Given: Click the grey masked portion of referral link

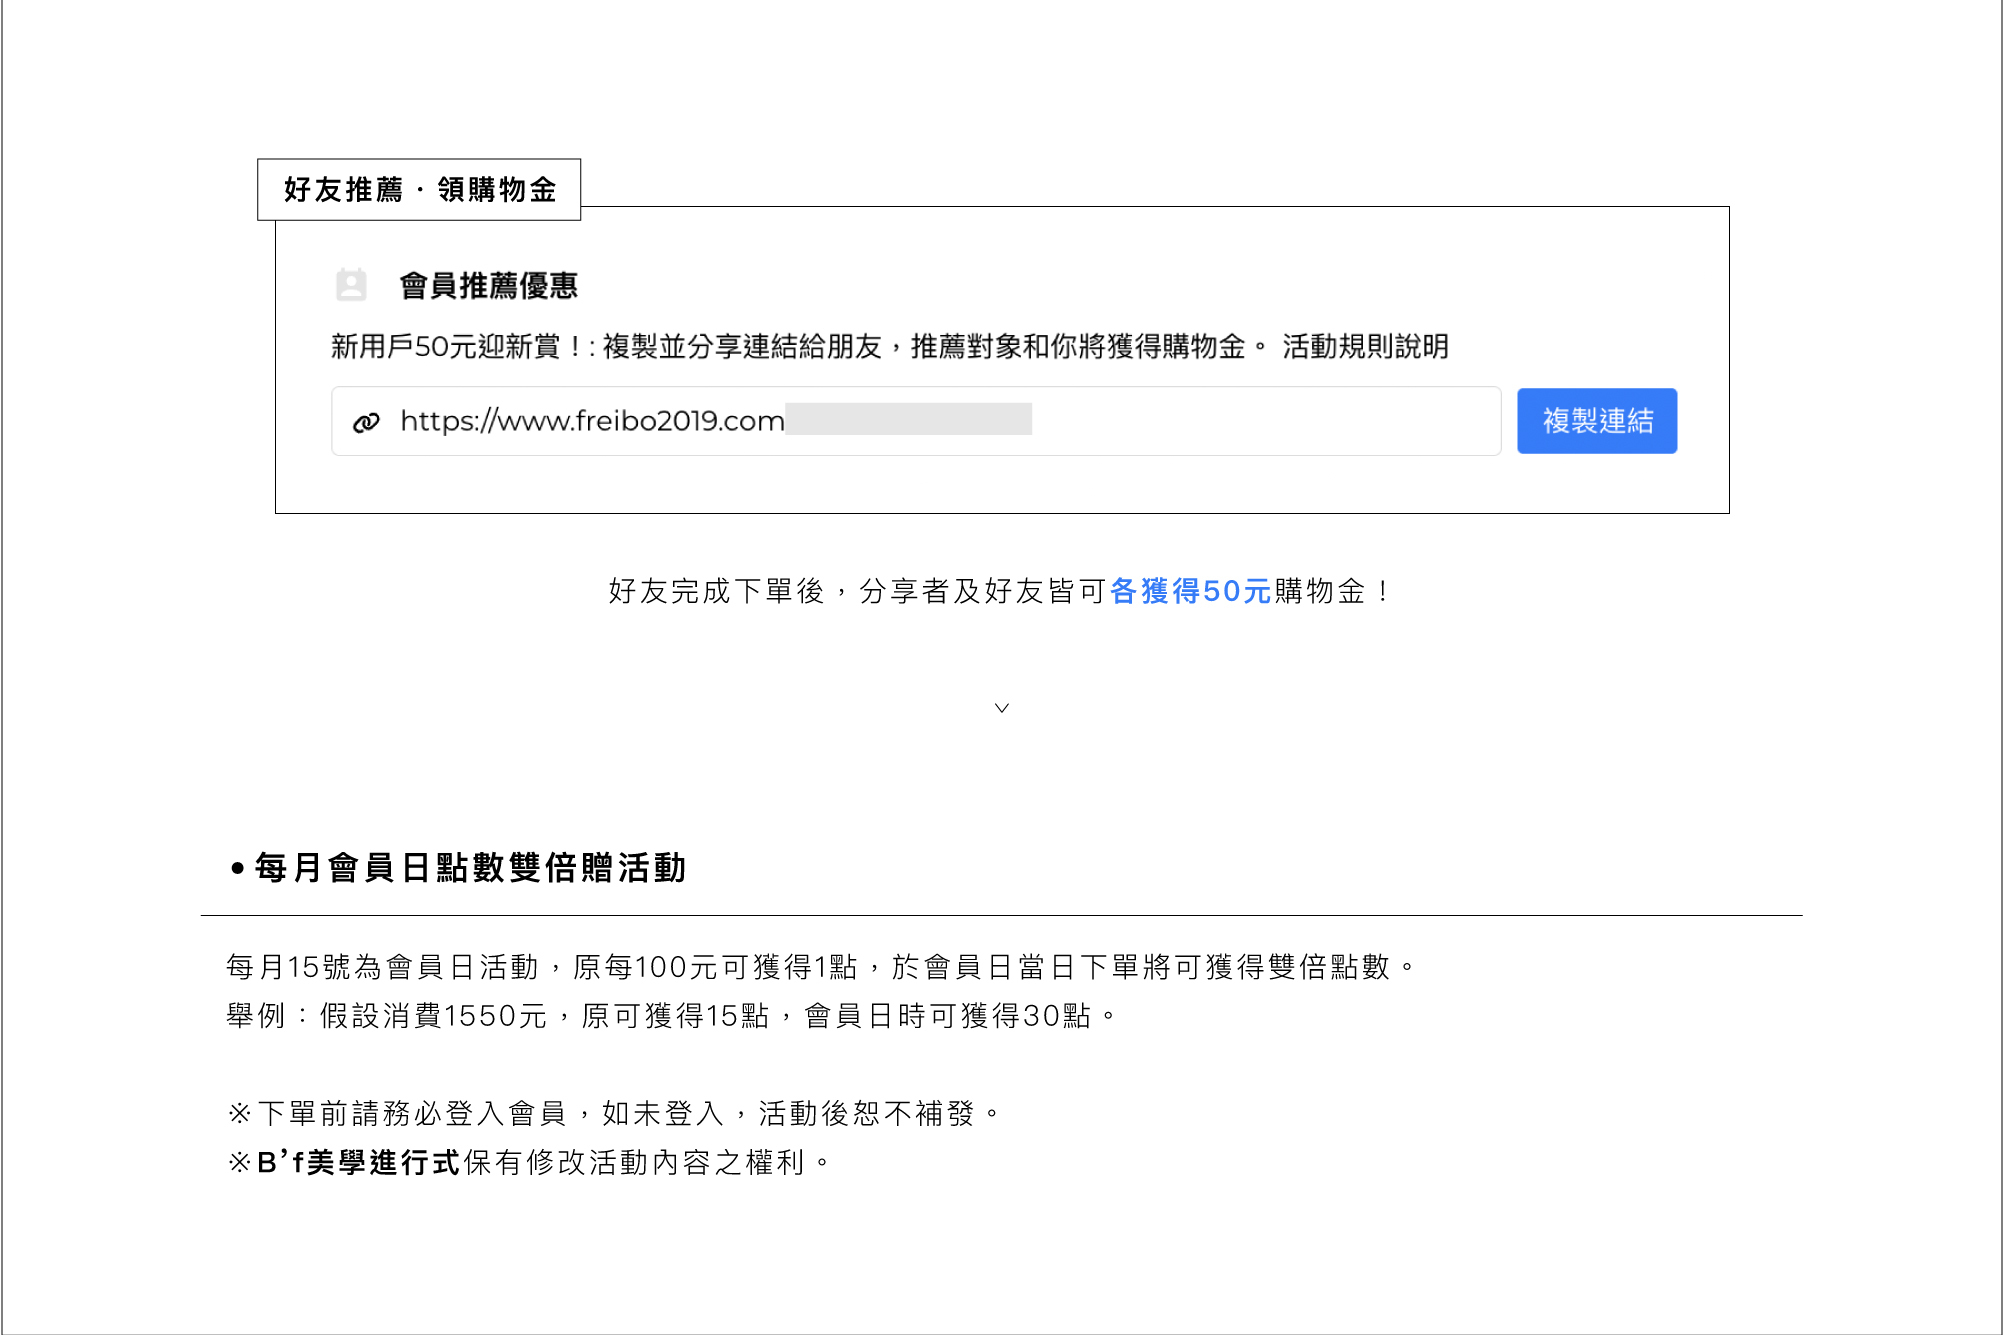Looking at the screenshot, I should click(908, 419).
